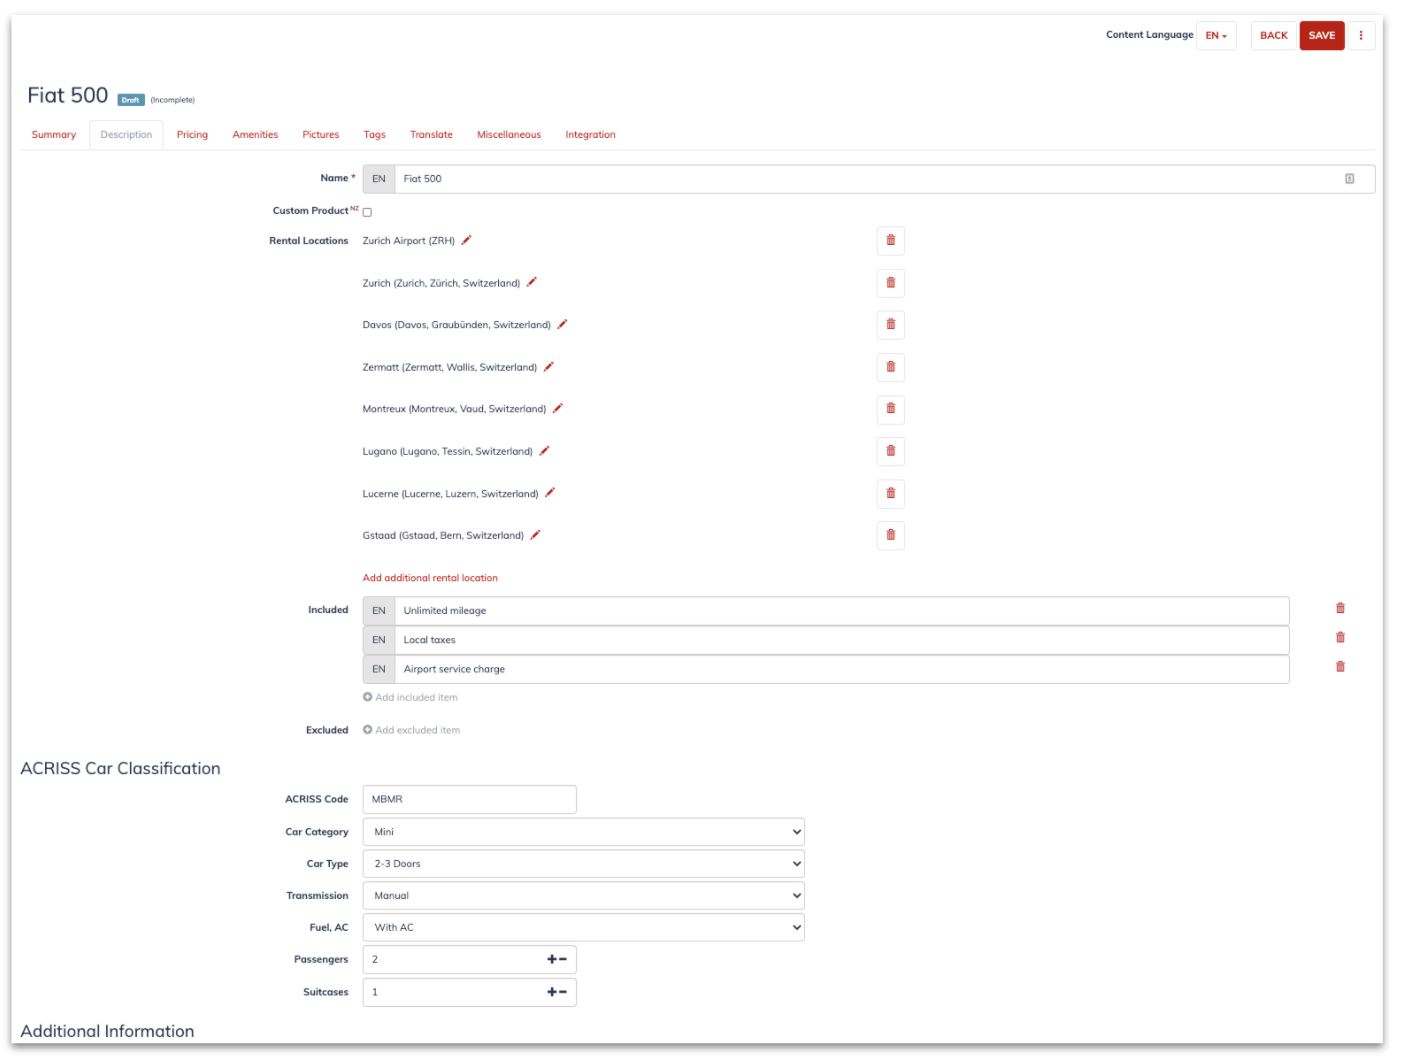Delete Lugano rental location
Screen dimensions: 1402x1060
(890, 451)
